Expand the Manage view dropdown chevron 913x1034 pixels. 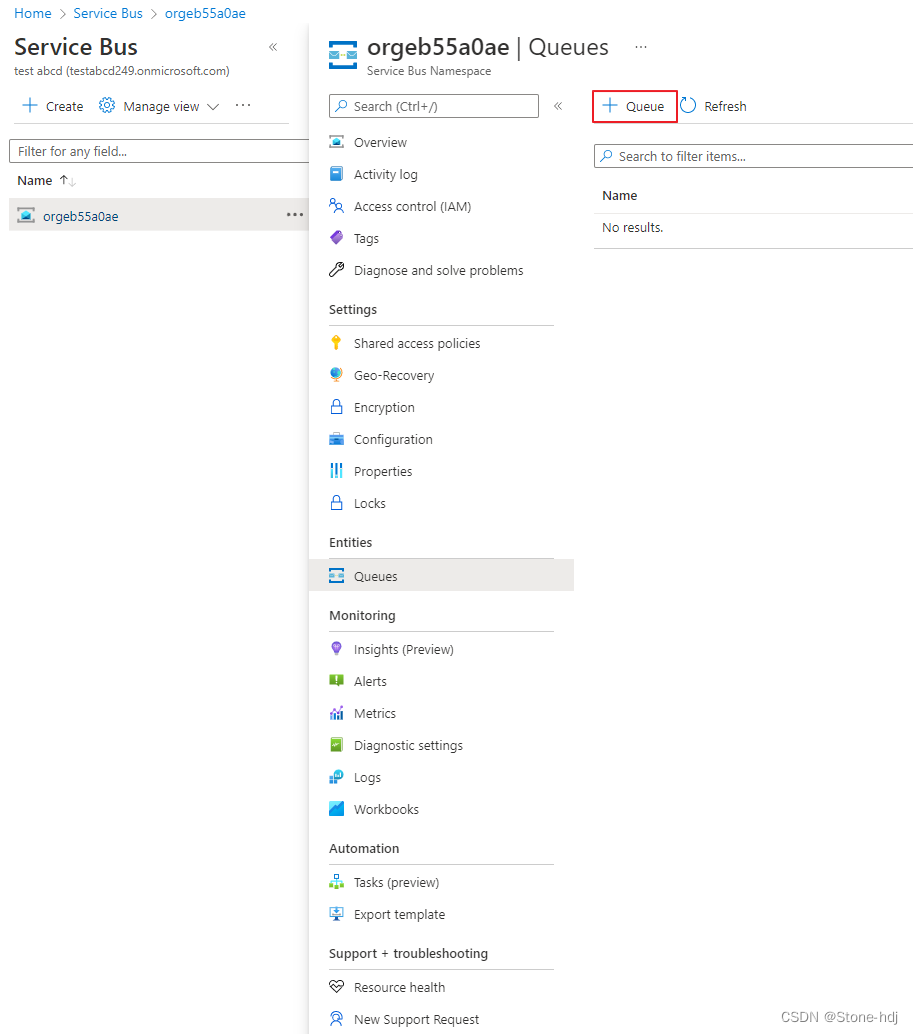213,107
